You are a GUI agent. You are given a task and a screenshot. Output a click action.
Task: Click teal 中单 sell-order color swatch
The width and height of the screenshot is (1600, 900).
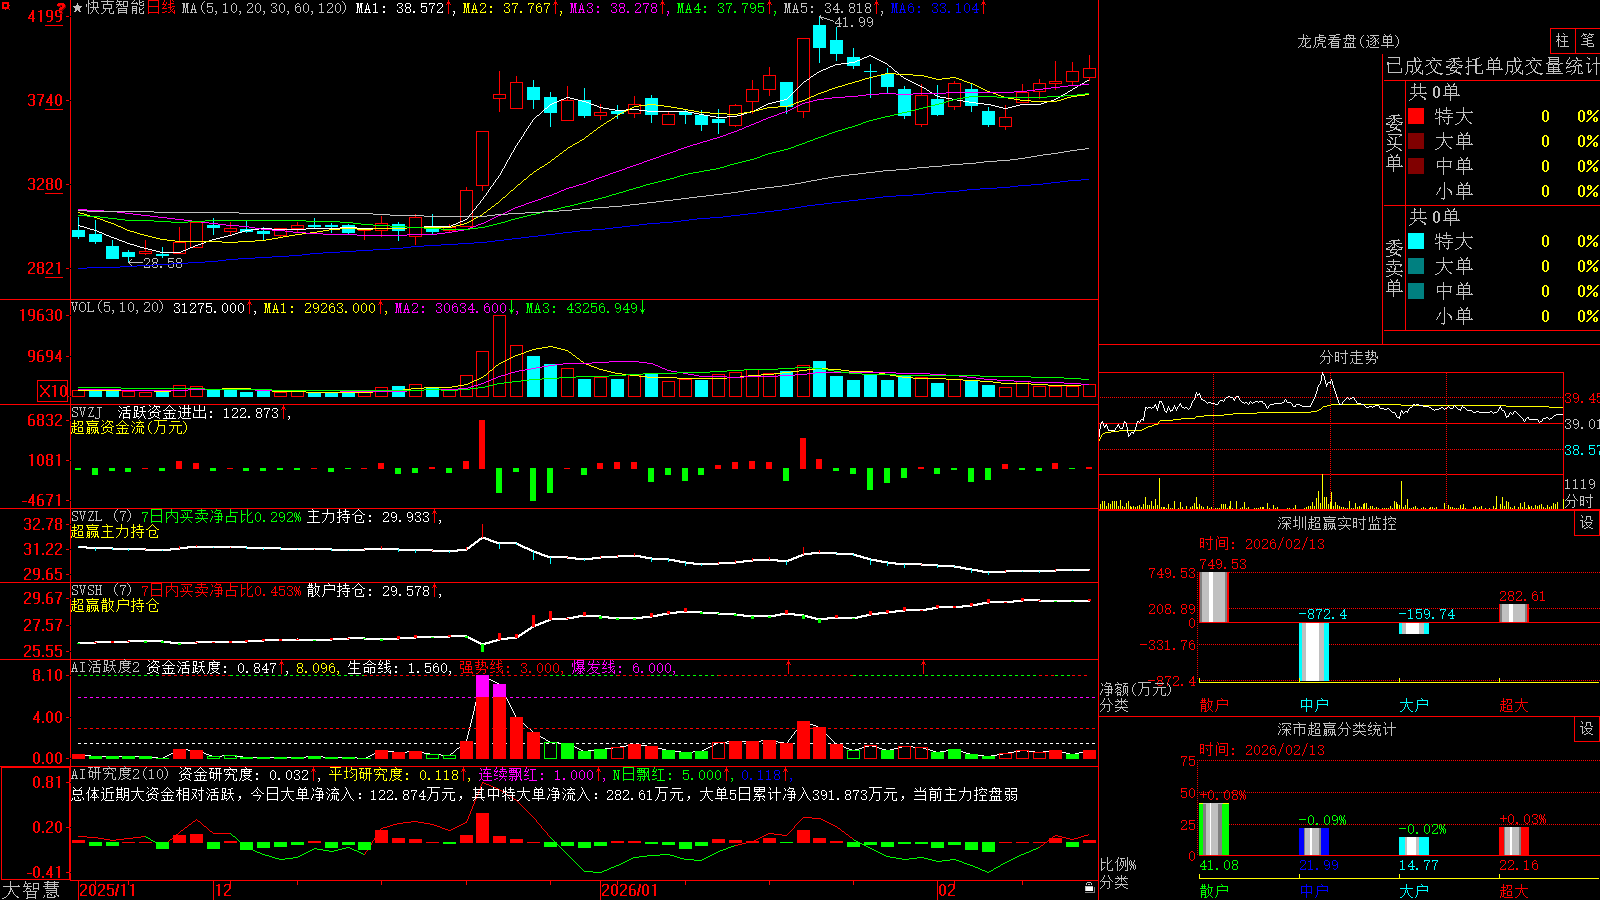pyautogui.click(x=1416, y=291)
